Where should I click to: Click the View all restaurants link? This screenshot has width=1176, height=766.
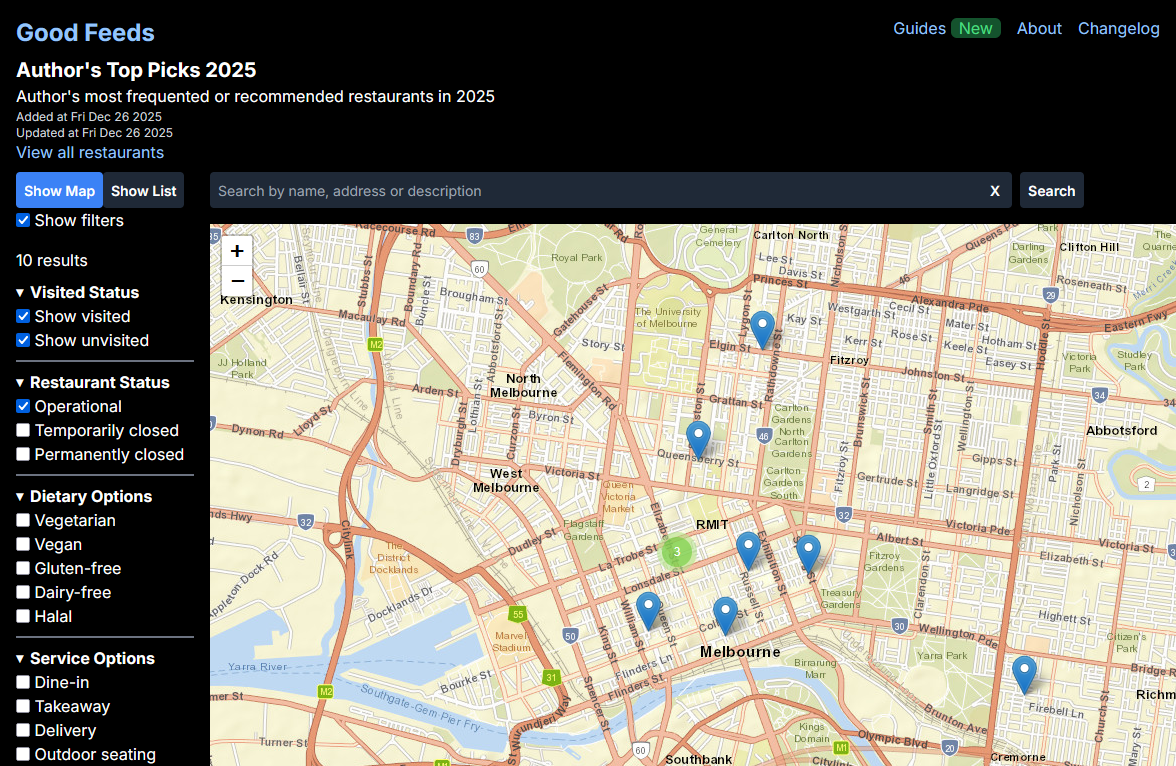pyautogui.click(x=90, y=152)
